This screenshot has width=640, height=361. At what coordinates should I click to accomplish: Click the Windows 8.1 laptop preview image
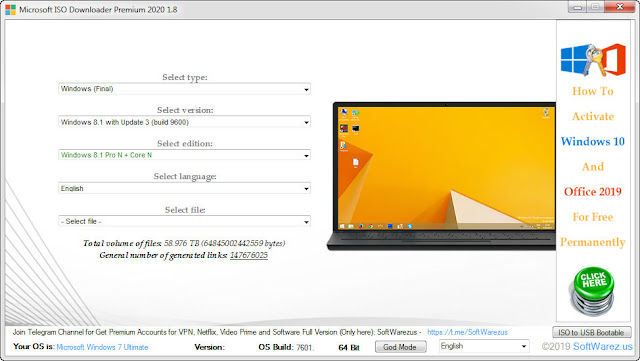442,176
